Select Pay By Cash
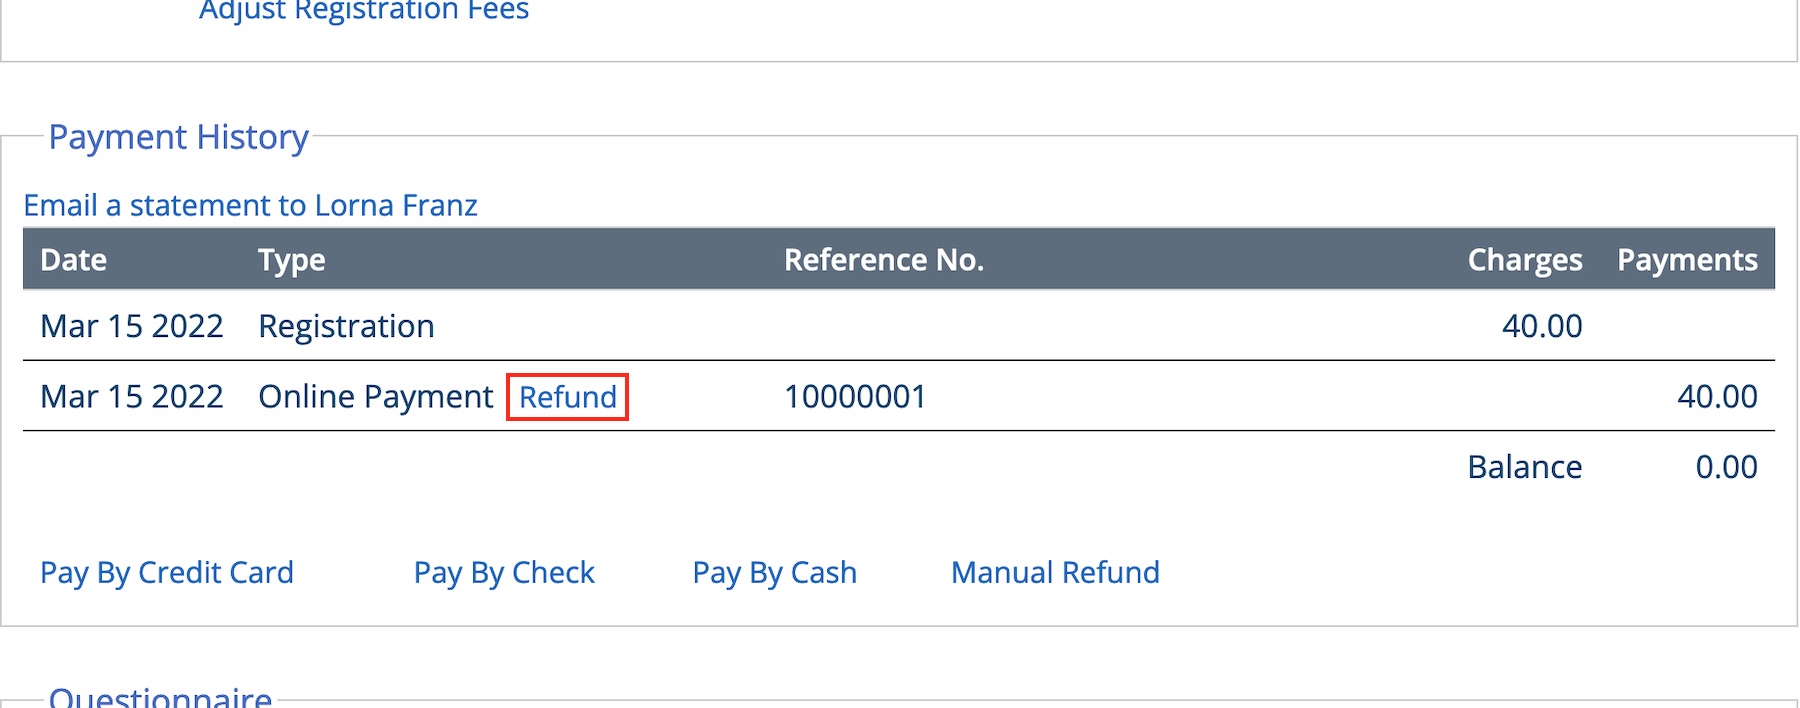1800x708 pixels. [x=774, y=573]
